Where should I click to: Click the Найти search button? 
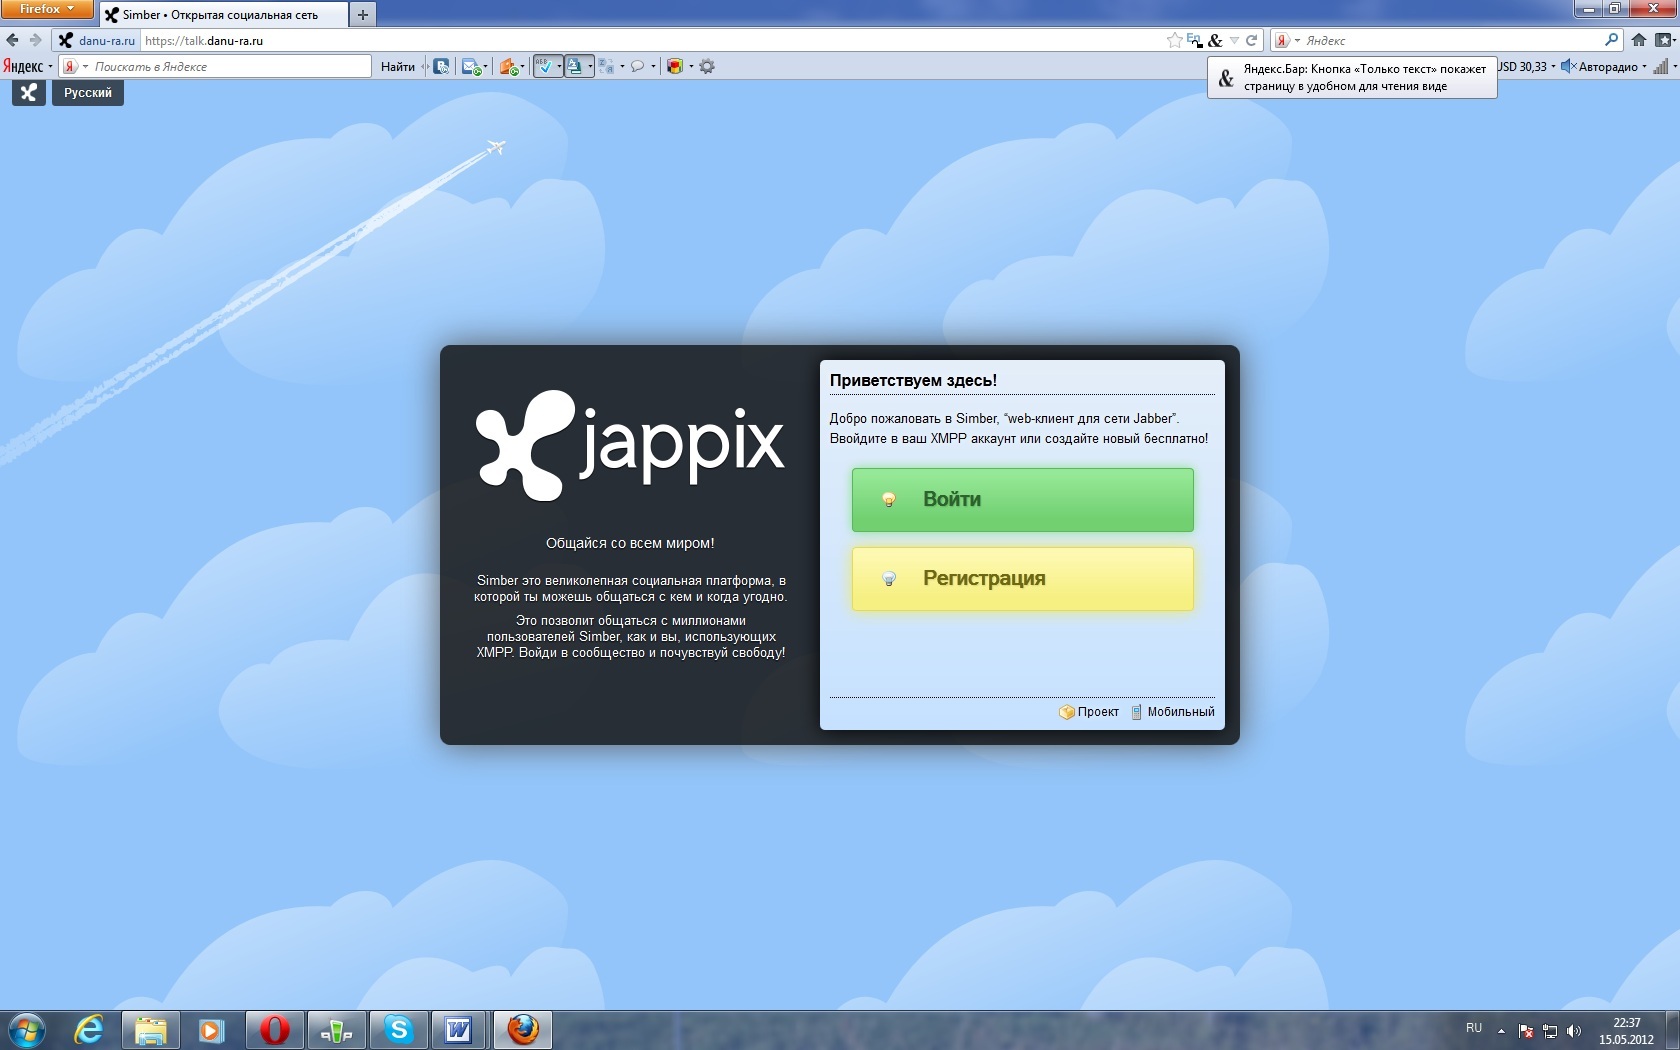coord(398,67)
